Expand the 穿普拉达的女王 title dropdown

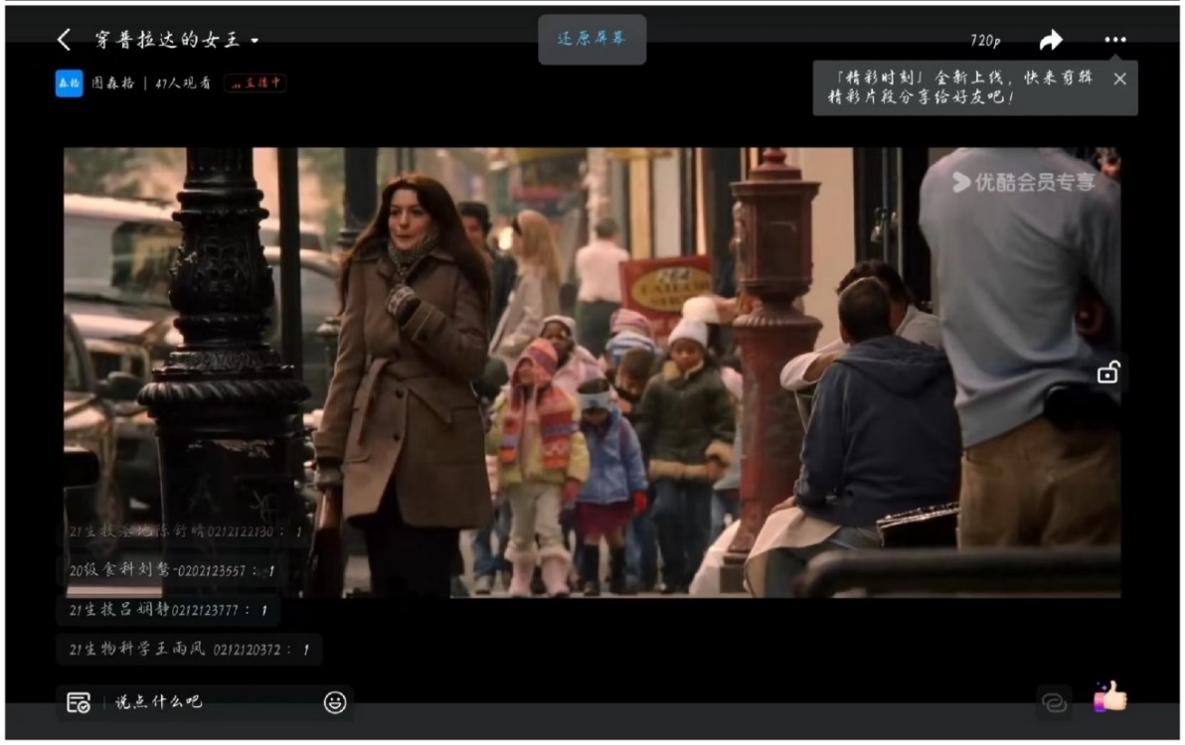click(x=254, y=41)
